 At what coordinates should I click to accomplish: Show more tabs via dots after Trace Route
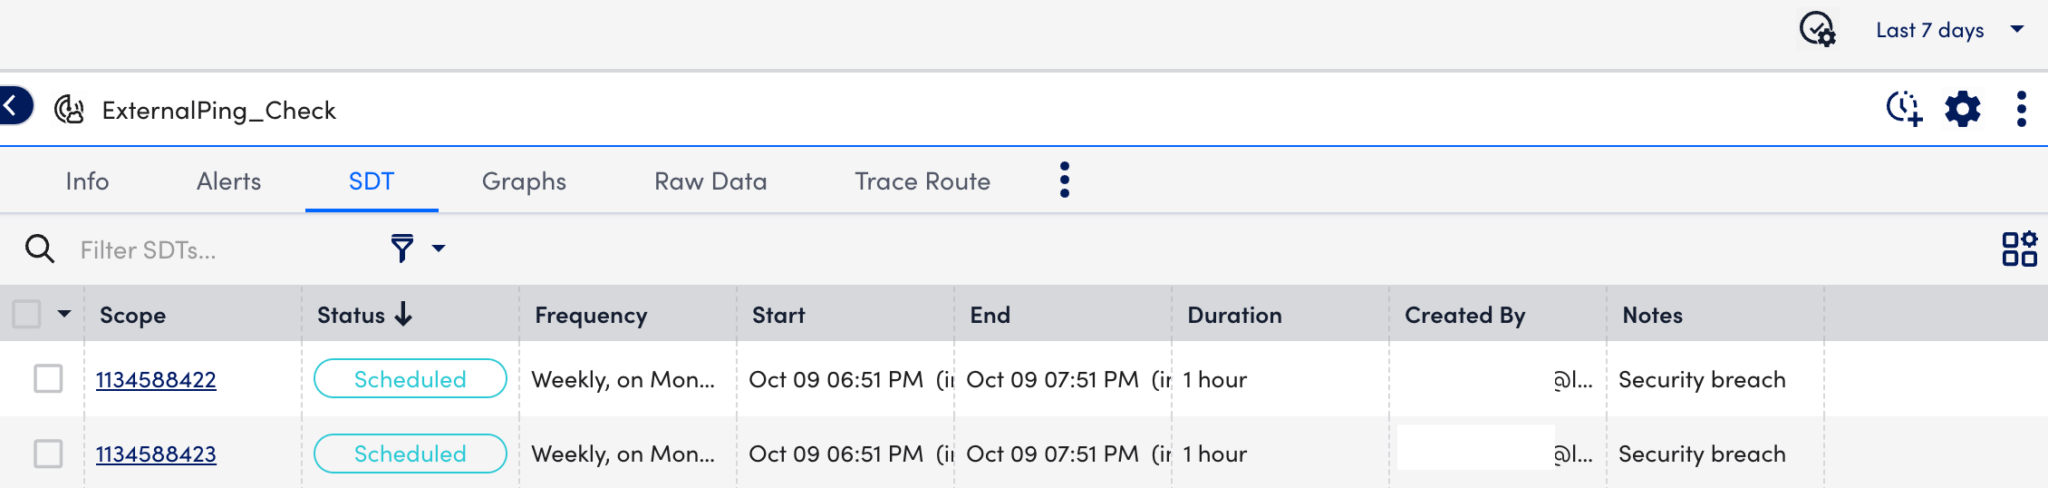1064,180
